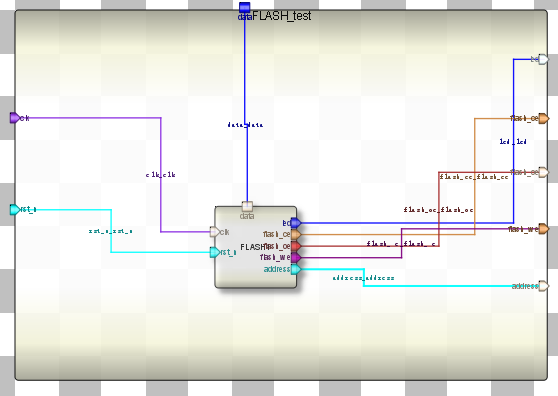
Task: Select the purple clk input port
Action: (15, 118)
